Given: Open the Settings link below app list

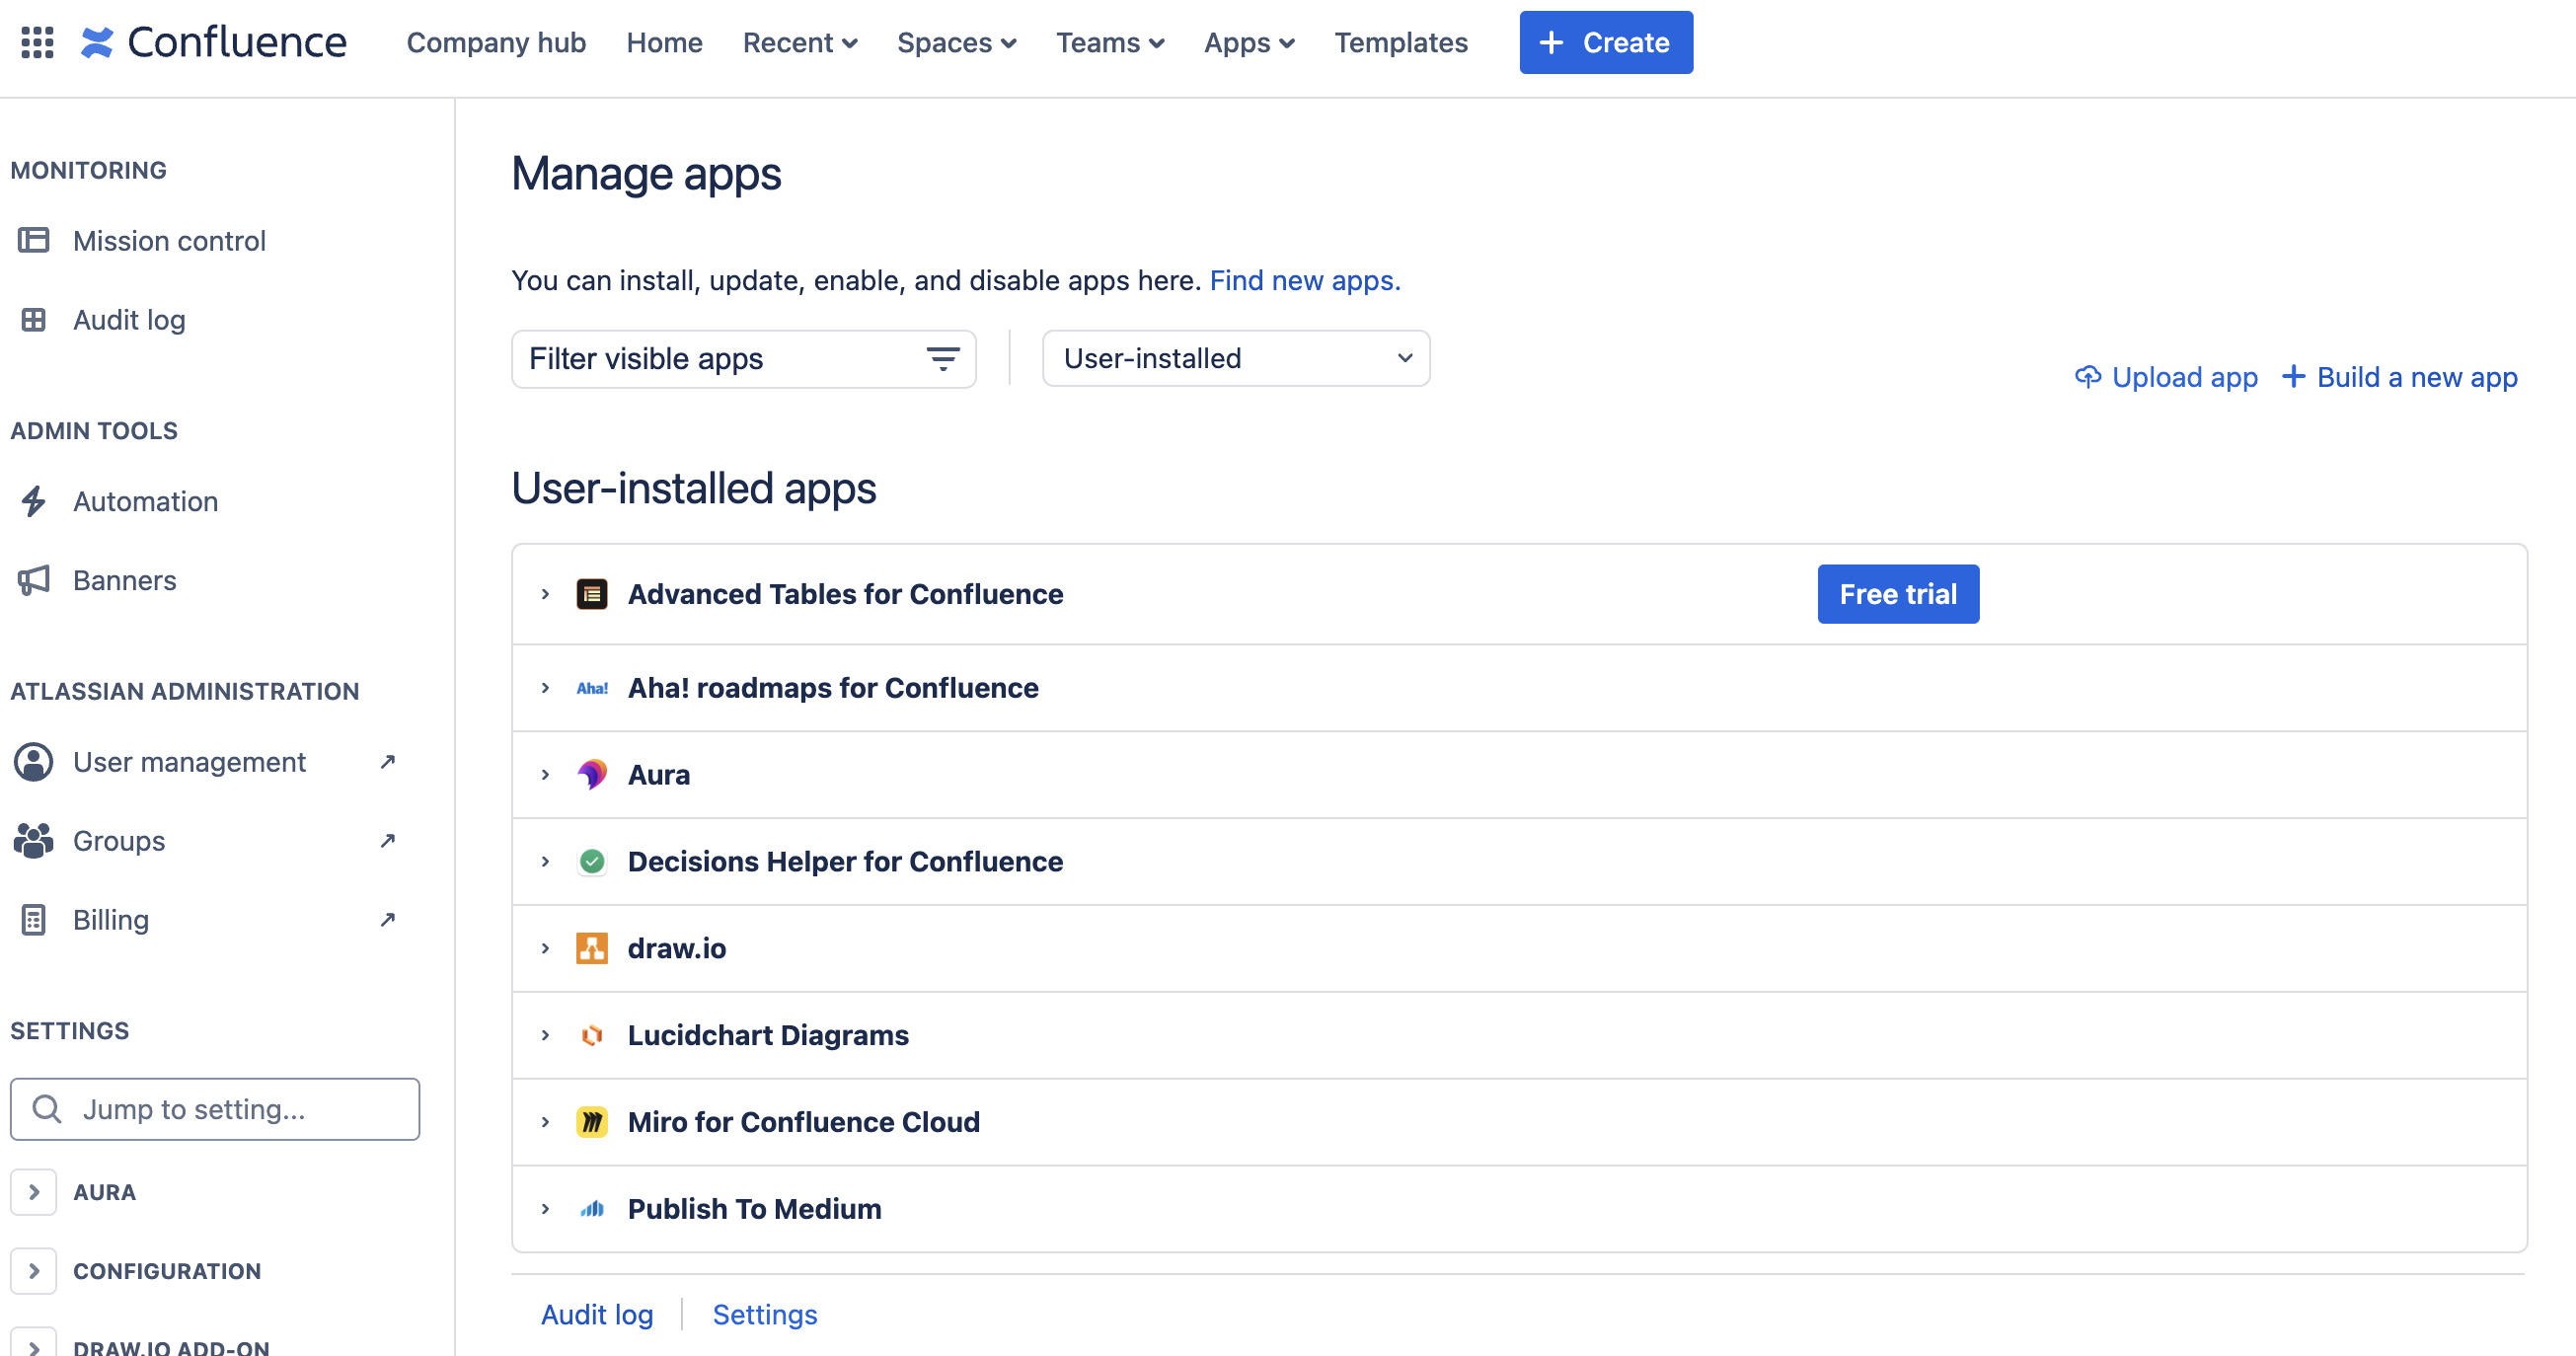Looking at the screenshot, I should click(765, 1314).
